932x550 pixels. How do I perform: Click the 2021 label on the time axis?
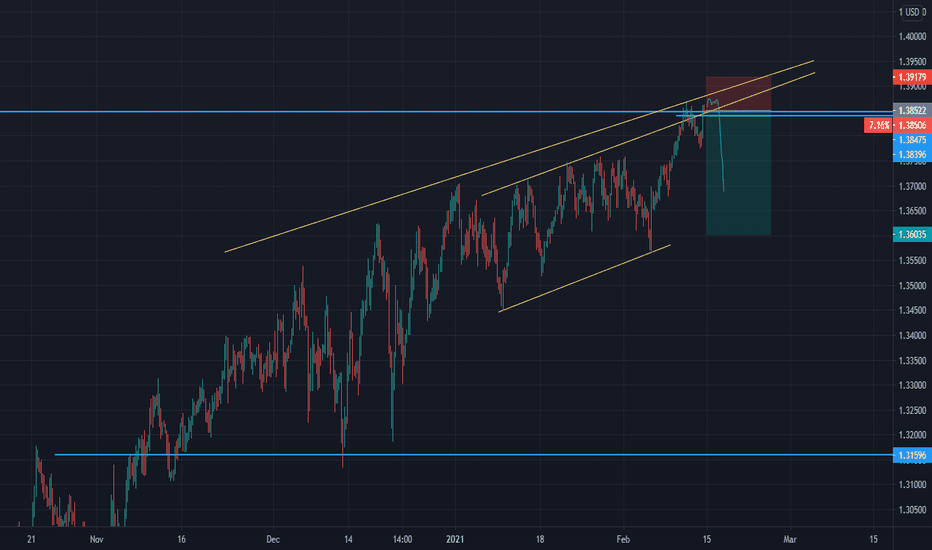coord(455,540)
